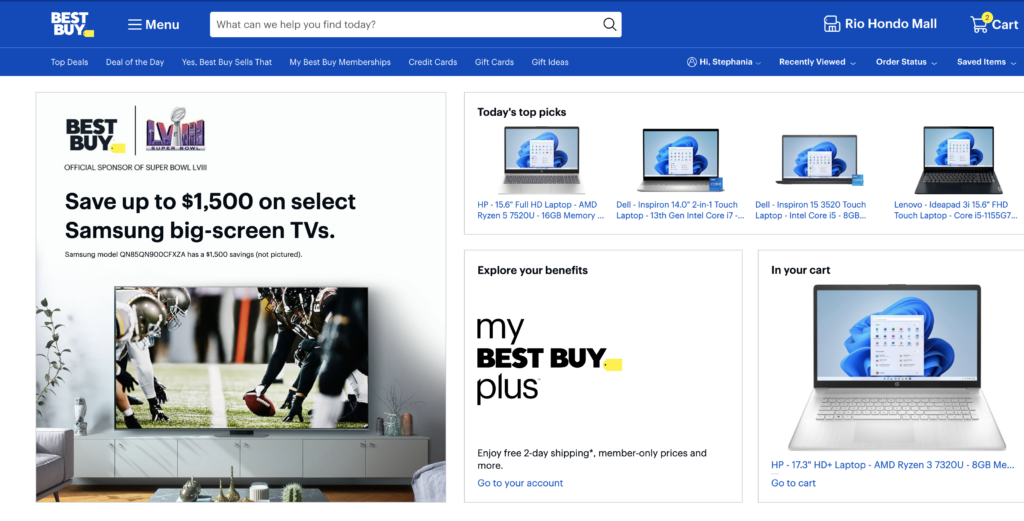Open My Best Buy Memberships

pos(340,62)
